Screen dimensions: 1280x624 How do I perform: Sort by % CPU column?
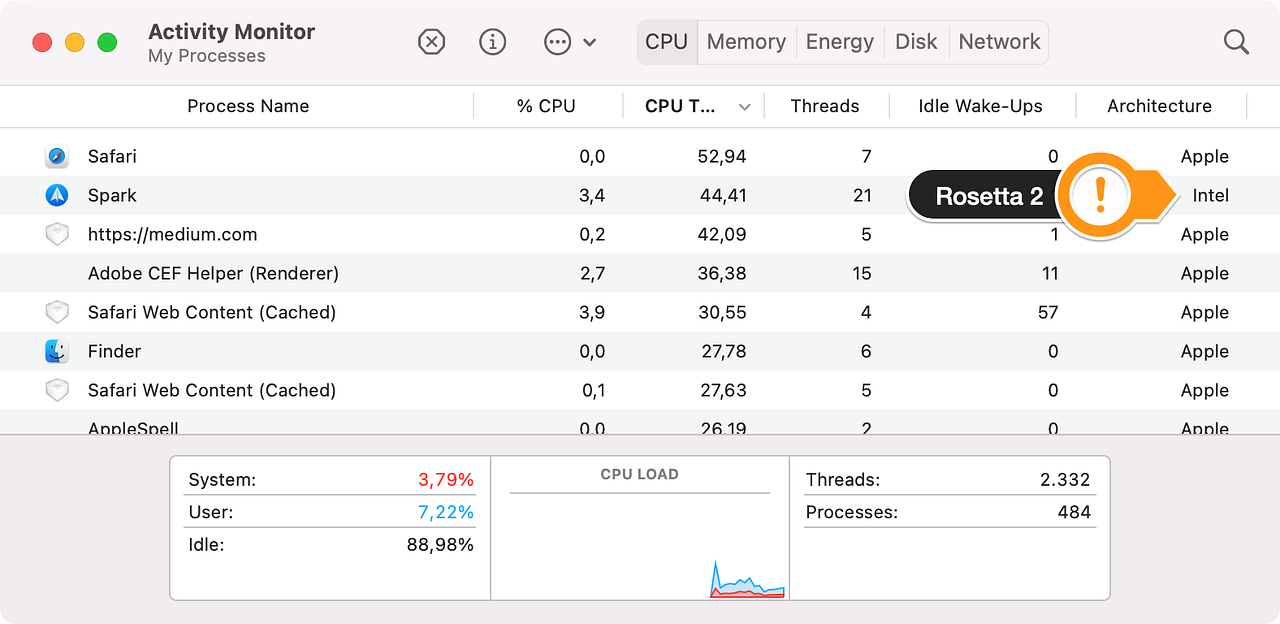546,106
